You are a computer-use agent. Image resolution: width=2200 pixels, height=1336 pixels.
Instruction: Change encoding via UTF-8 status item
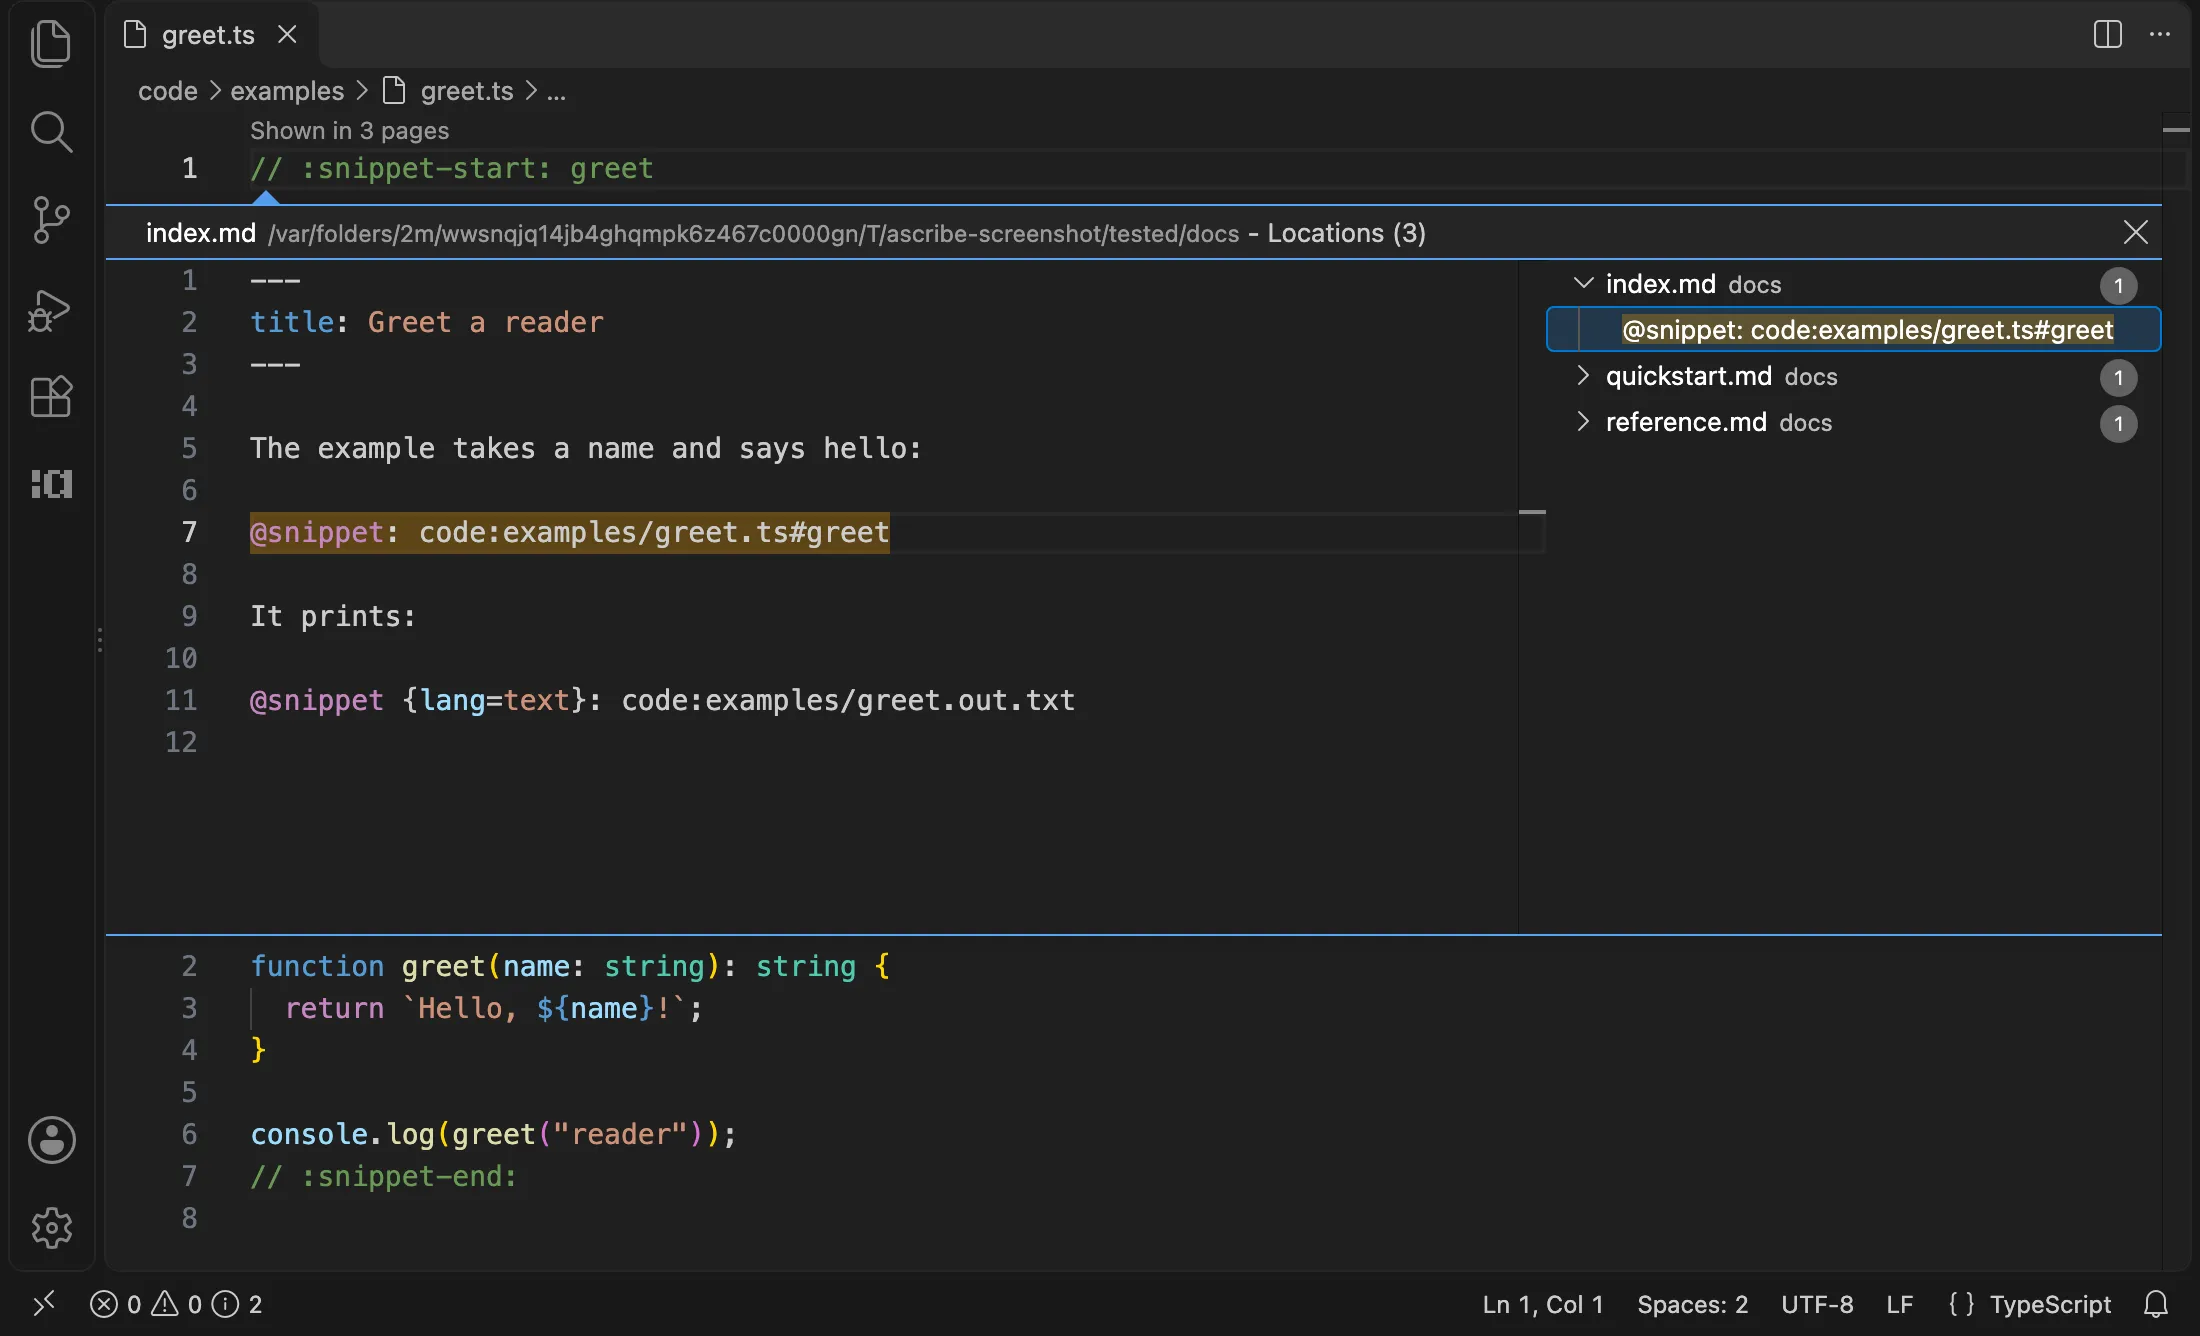(1817, 1304)
